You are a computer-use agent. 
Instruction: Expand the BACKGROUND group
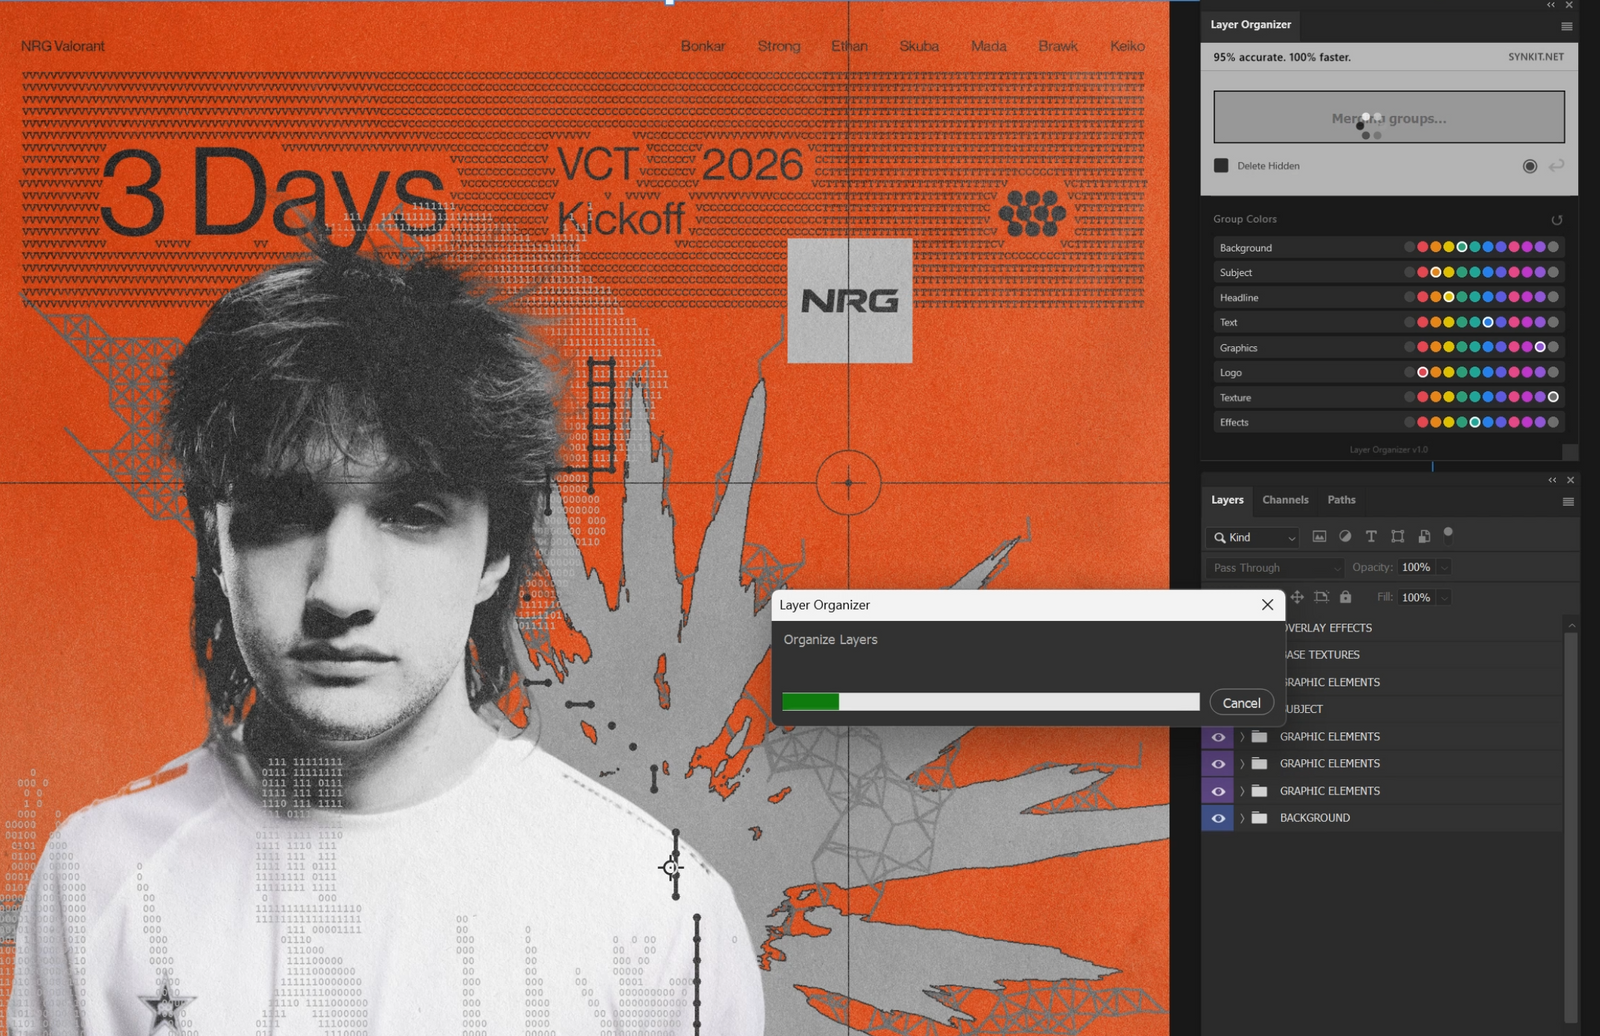[1242, 818]
